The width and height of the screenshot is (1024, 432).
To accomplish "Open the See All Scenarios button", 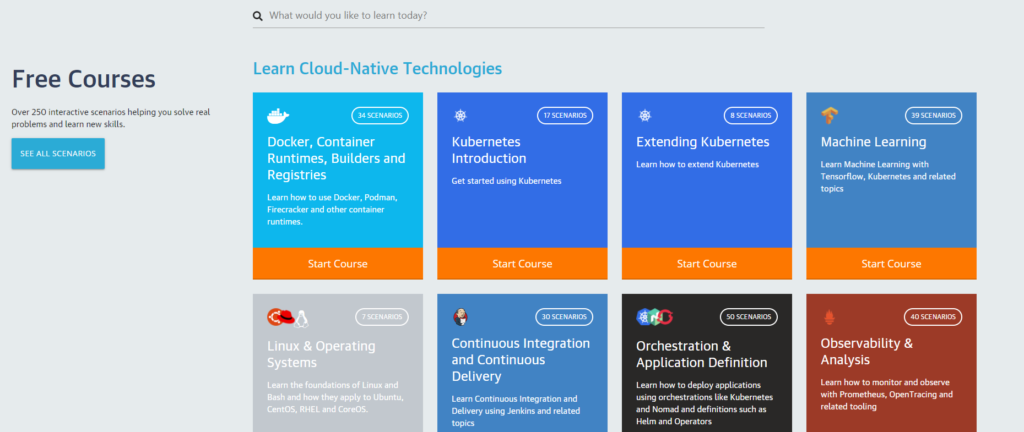I will 58,154.
